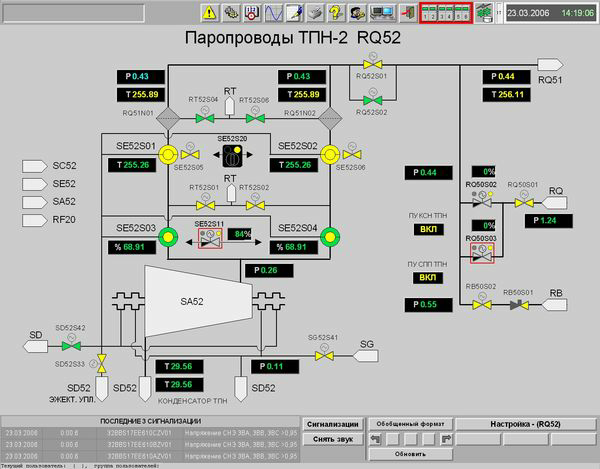Select yellow valve RB50S02
This screenshot has height=469, width=600.
click(482, 305)
